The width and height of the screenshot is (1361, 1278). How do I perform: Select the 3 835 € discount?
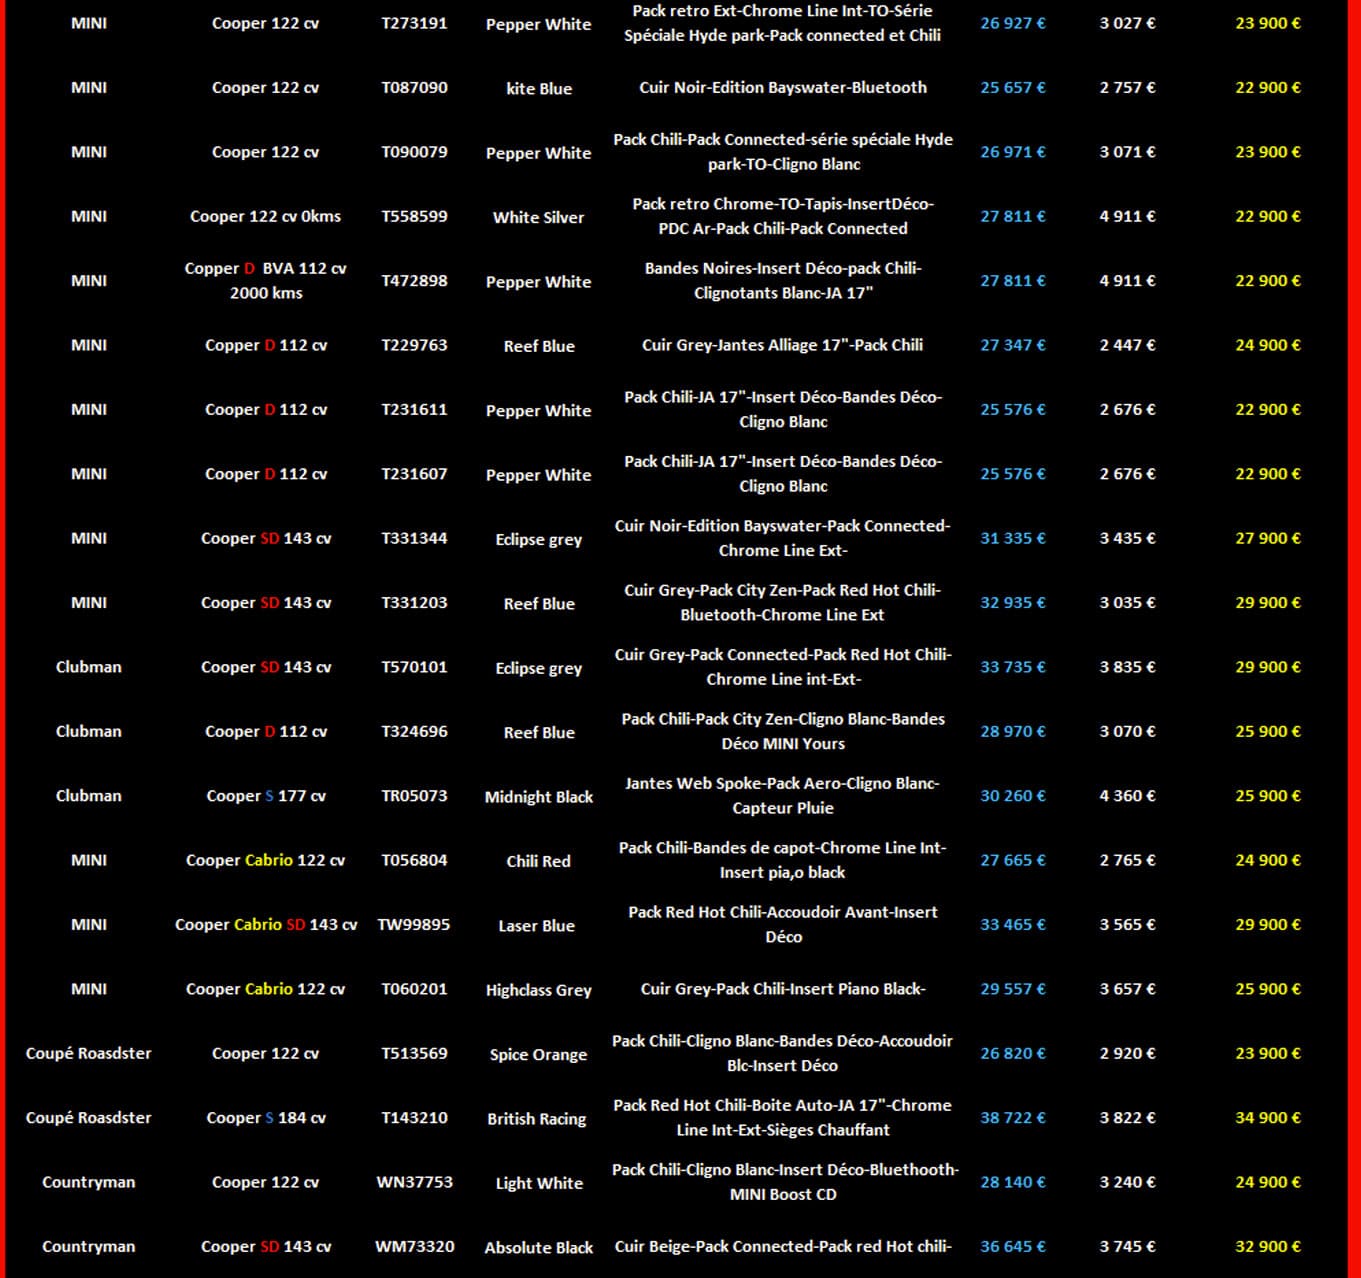(1127, 667)
